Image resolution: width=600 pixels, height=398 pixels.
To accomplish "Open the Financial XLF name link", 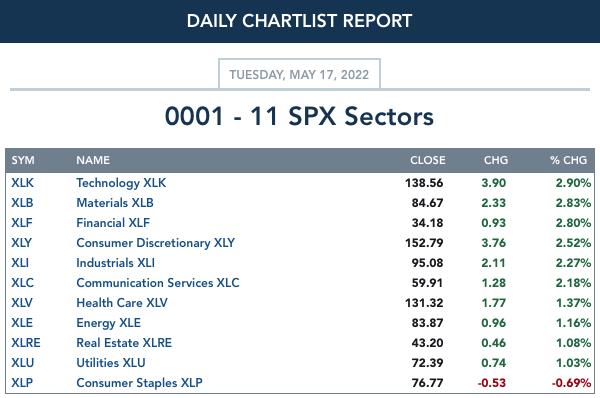I will point(113,223).
